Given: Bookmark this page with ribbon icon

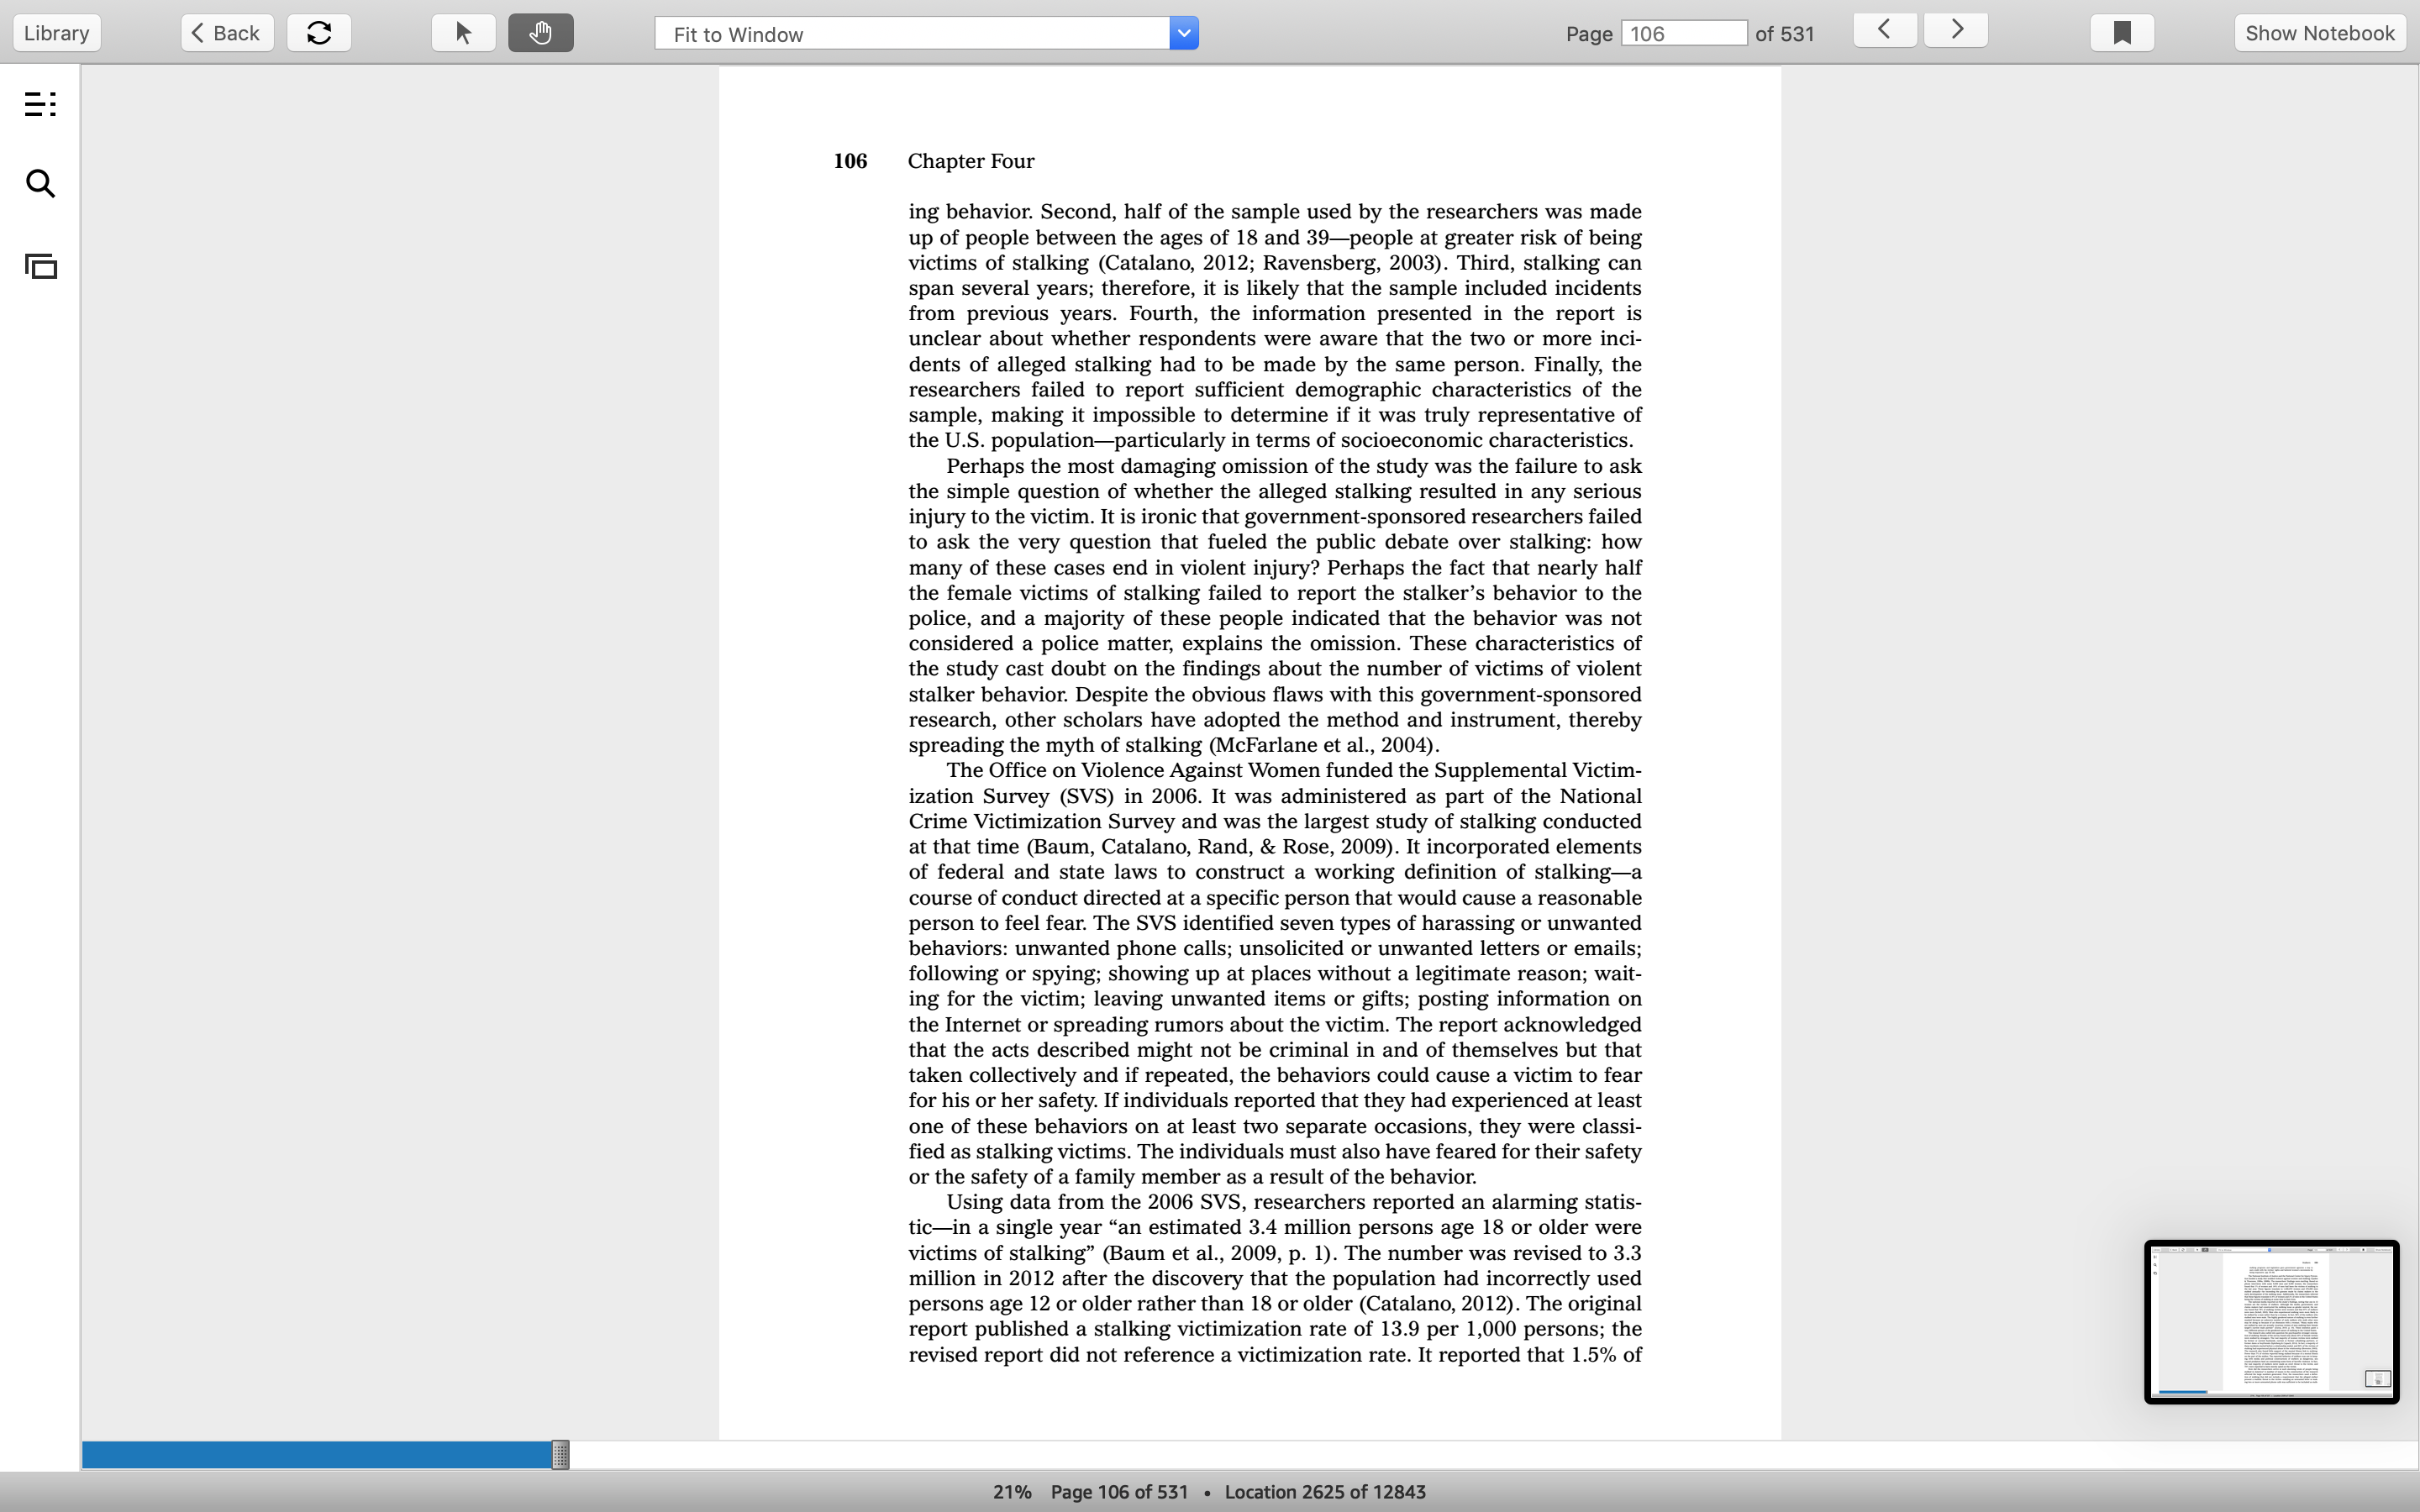Looking at the screenshot, I should coord(2122,33).
